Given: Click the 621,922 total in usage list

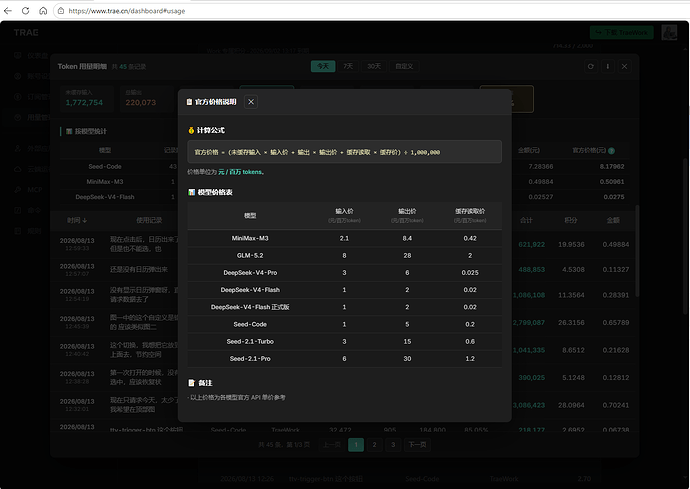Looking at the screenshot, I should [x=532, y=244].
